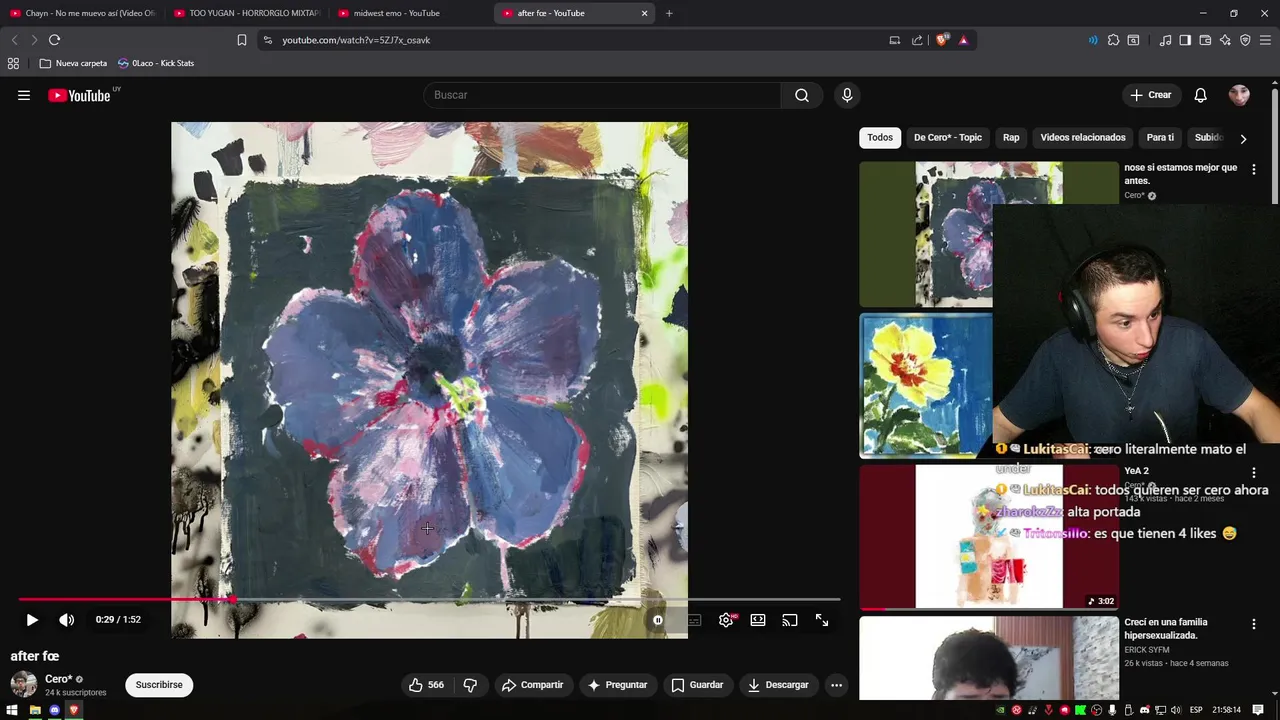Image resolution: width=1280 pixels, height=720 pixels.
Task: Click the Compartir share button
Action: coord(533,685)
